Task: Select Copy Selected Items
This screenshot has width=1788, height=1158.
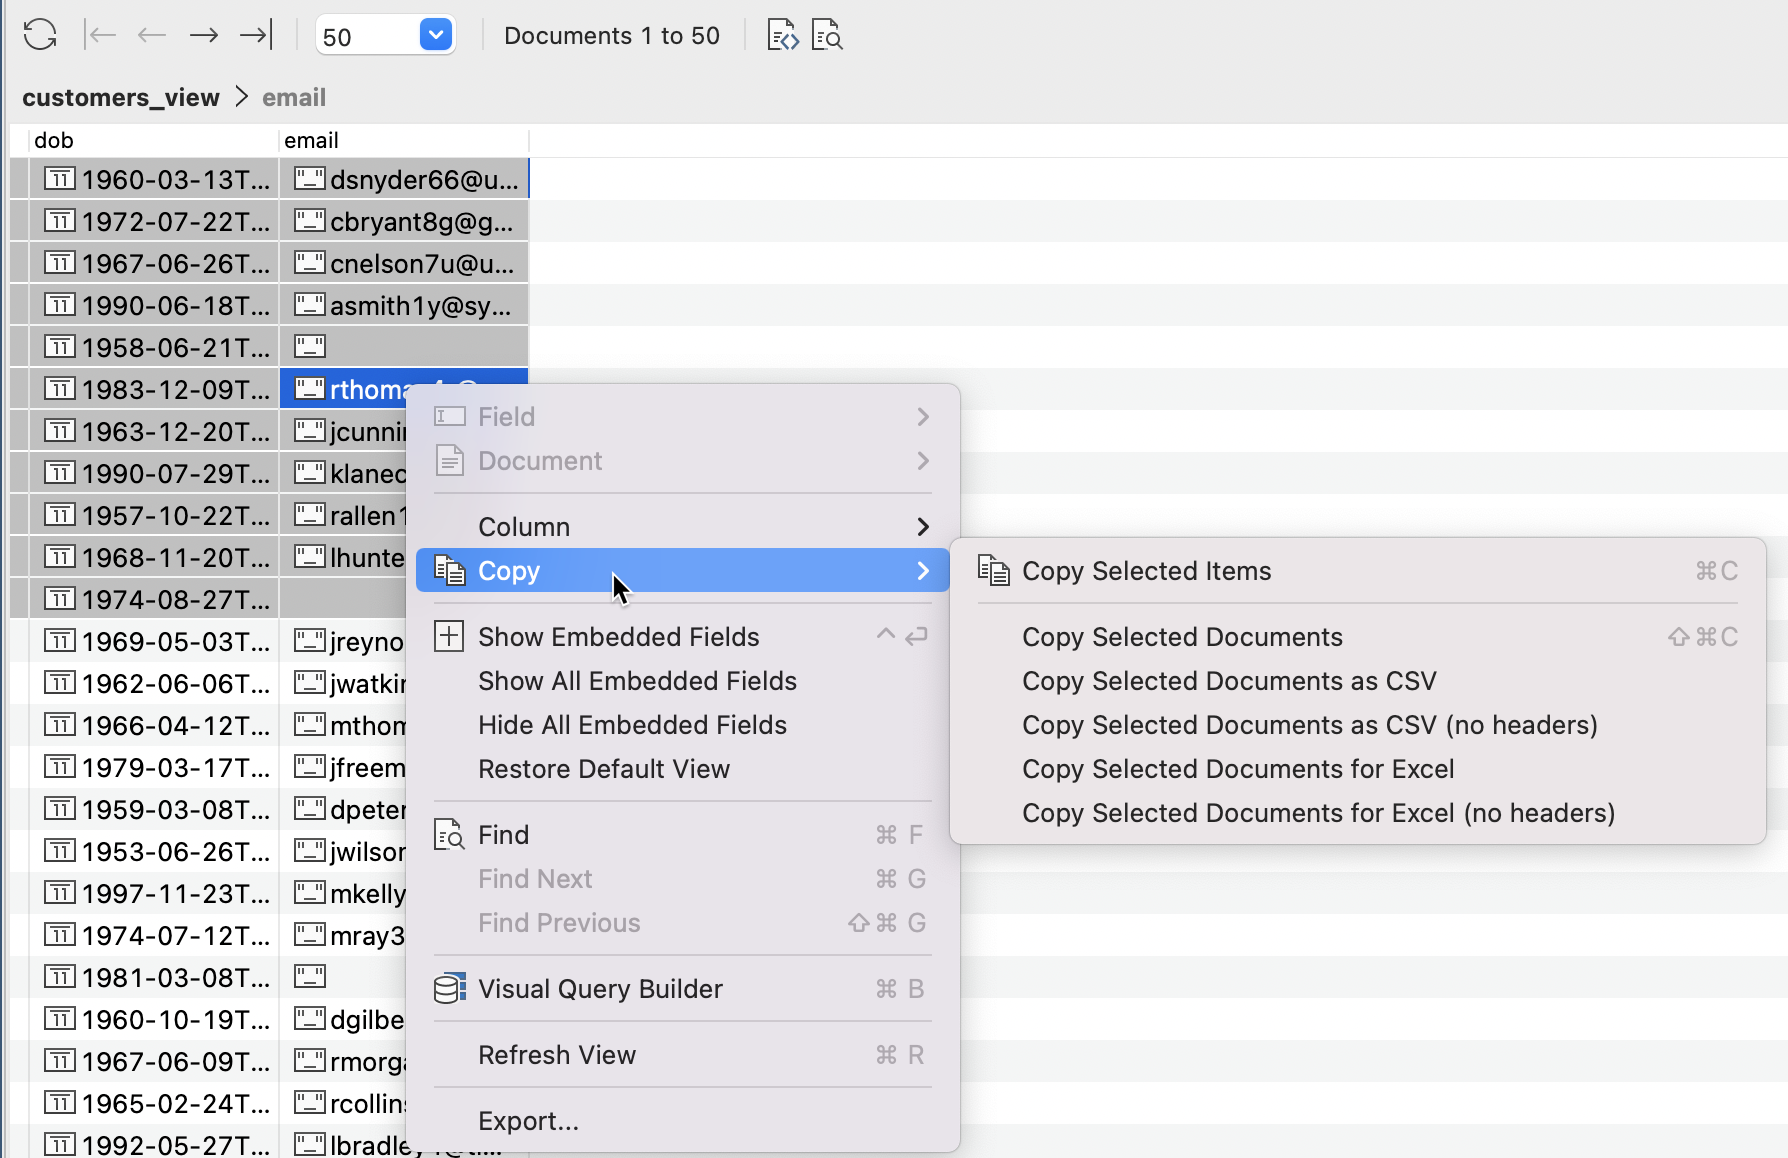Action: tap(1145, 570)
